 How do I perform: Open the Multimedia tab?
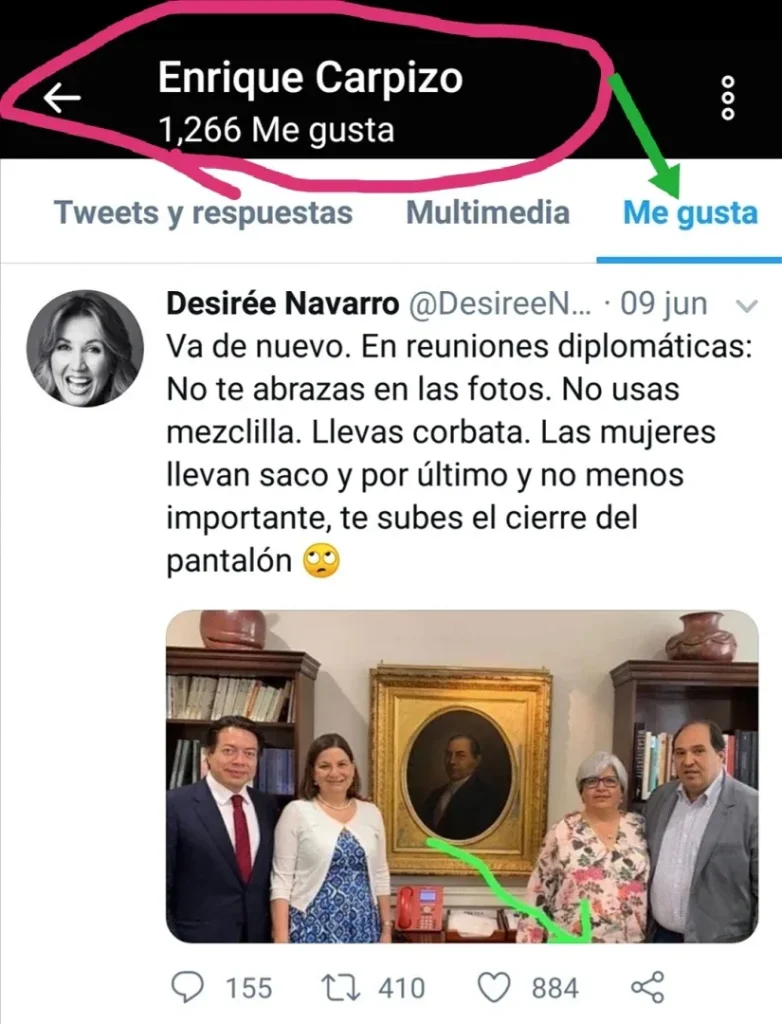(488, 213)
